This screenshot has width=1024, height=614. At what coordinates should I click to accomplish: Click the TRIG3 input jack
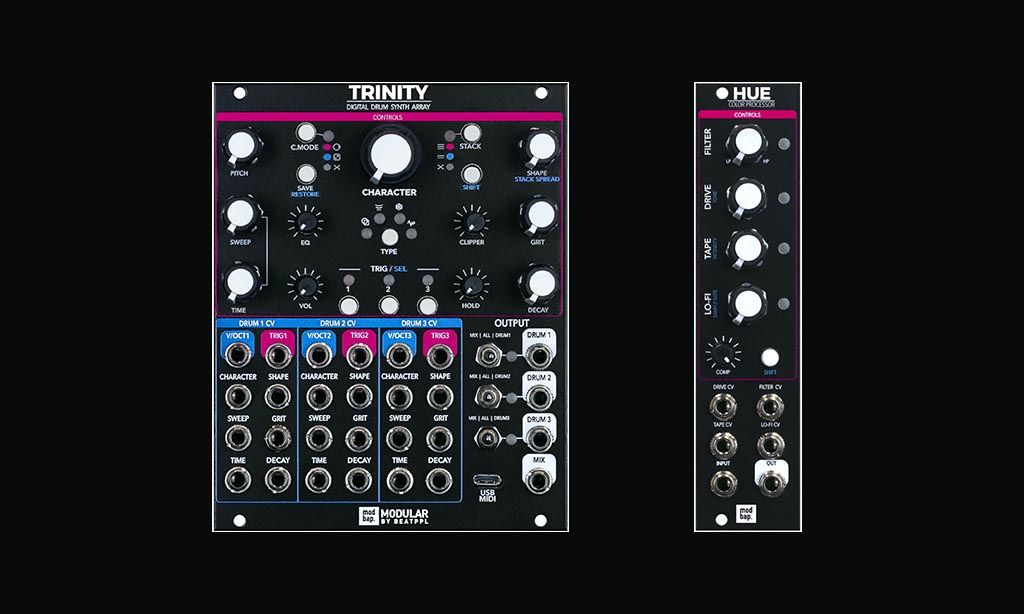pos(440,355)
